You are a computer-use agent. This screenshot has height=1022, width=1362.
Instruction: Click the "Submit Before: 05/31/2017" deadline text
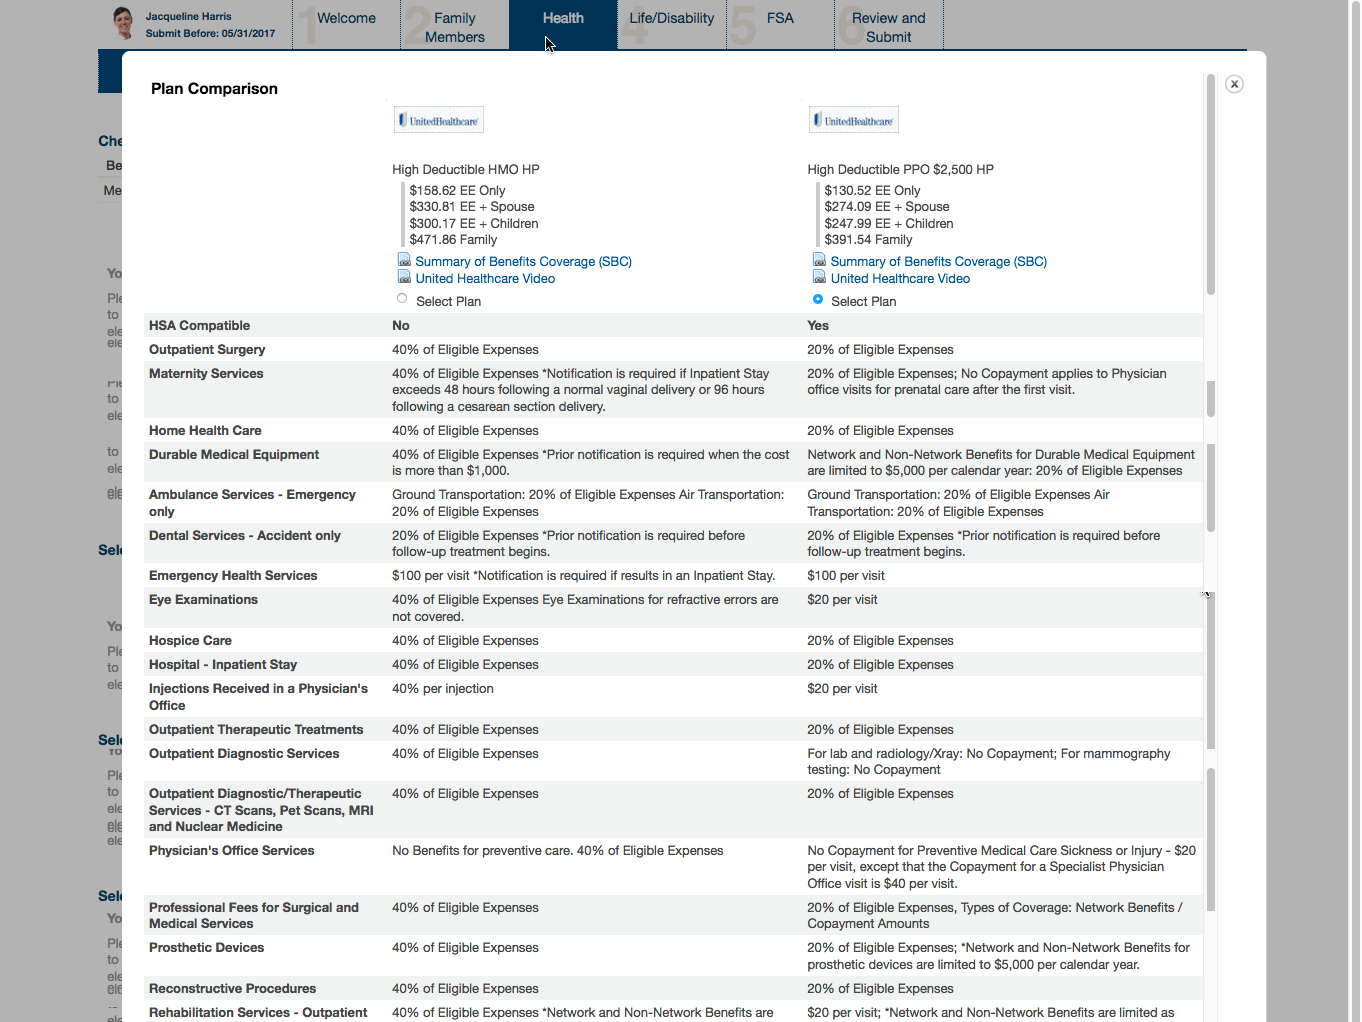(210, 33)
